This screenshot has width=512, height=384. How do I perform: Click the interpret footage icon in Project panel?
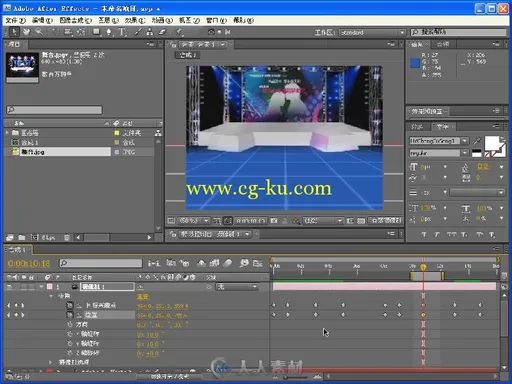[x=10, y=237]
